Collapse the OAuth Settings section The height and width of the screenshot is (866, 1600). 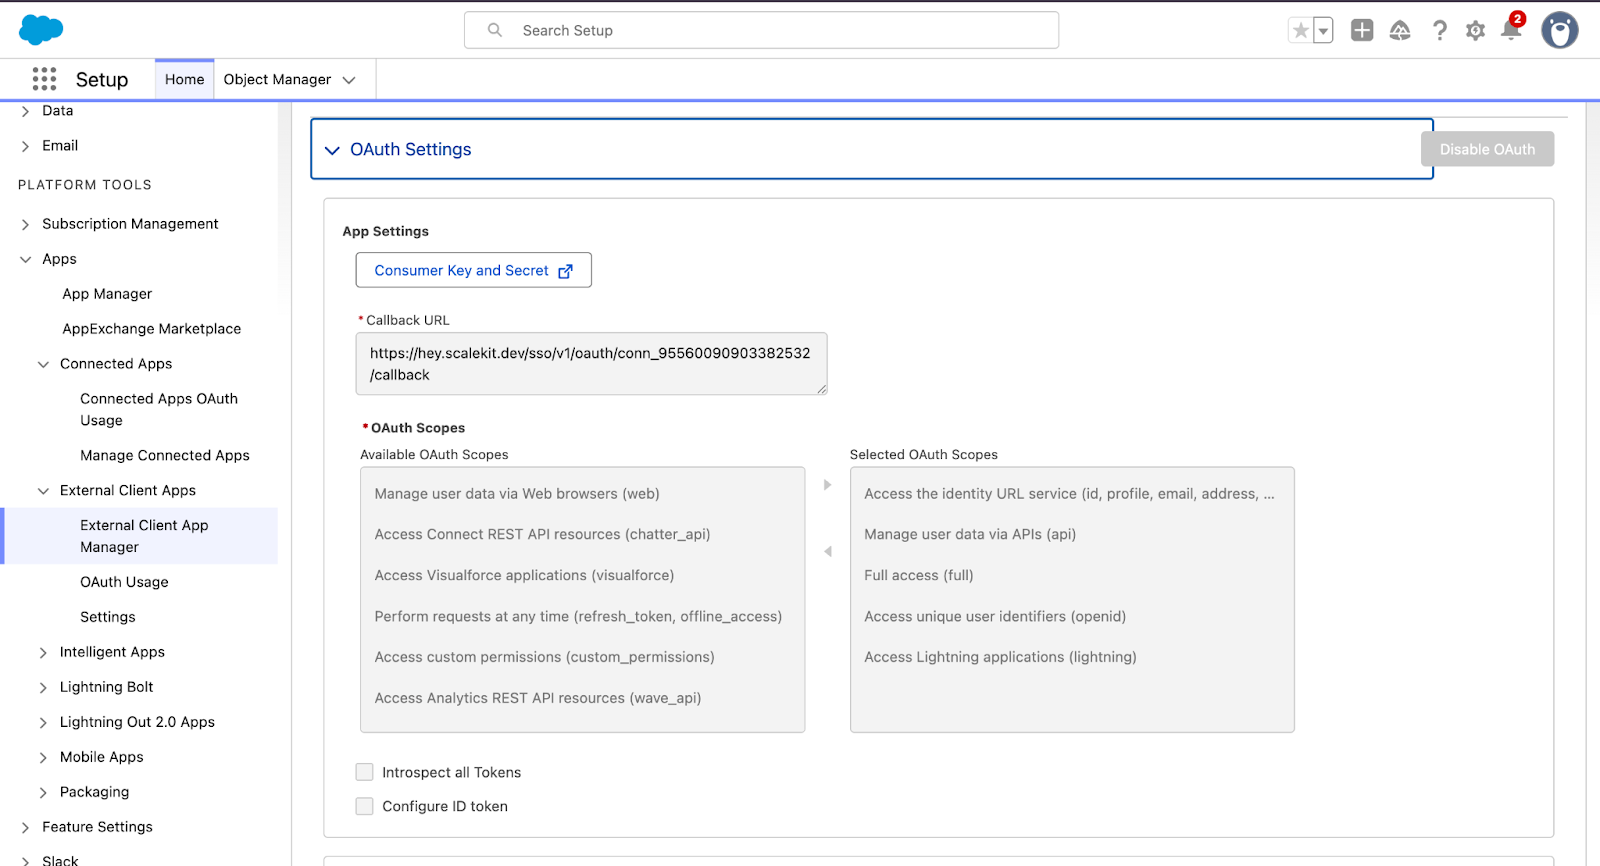point(333,150)
